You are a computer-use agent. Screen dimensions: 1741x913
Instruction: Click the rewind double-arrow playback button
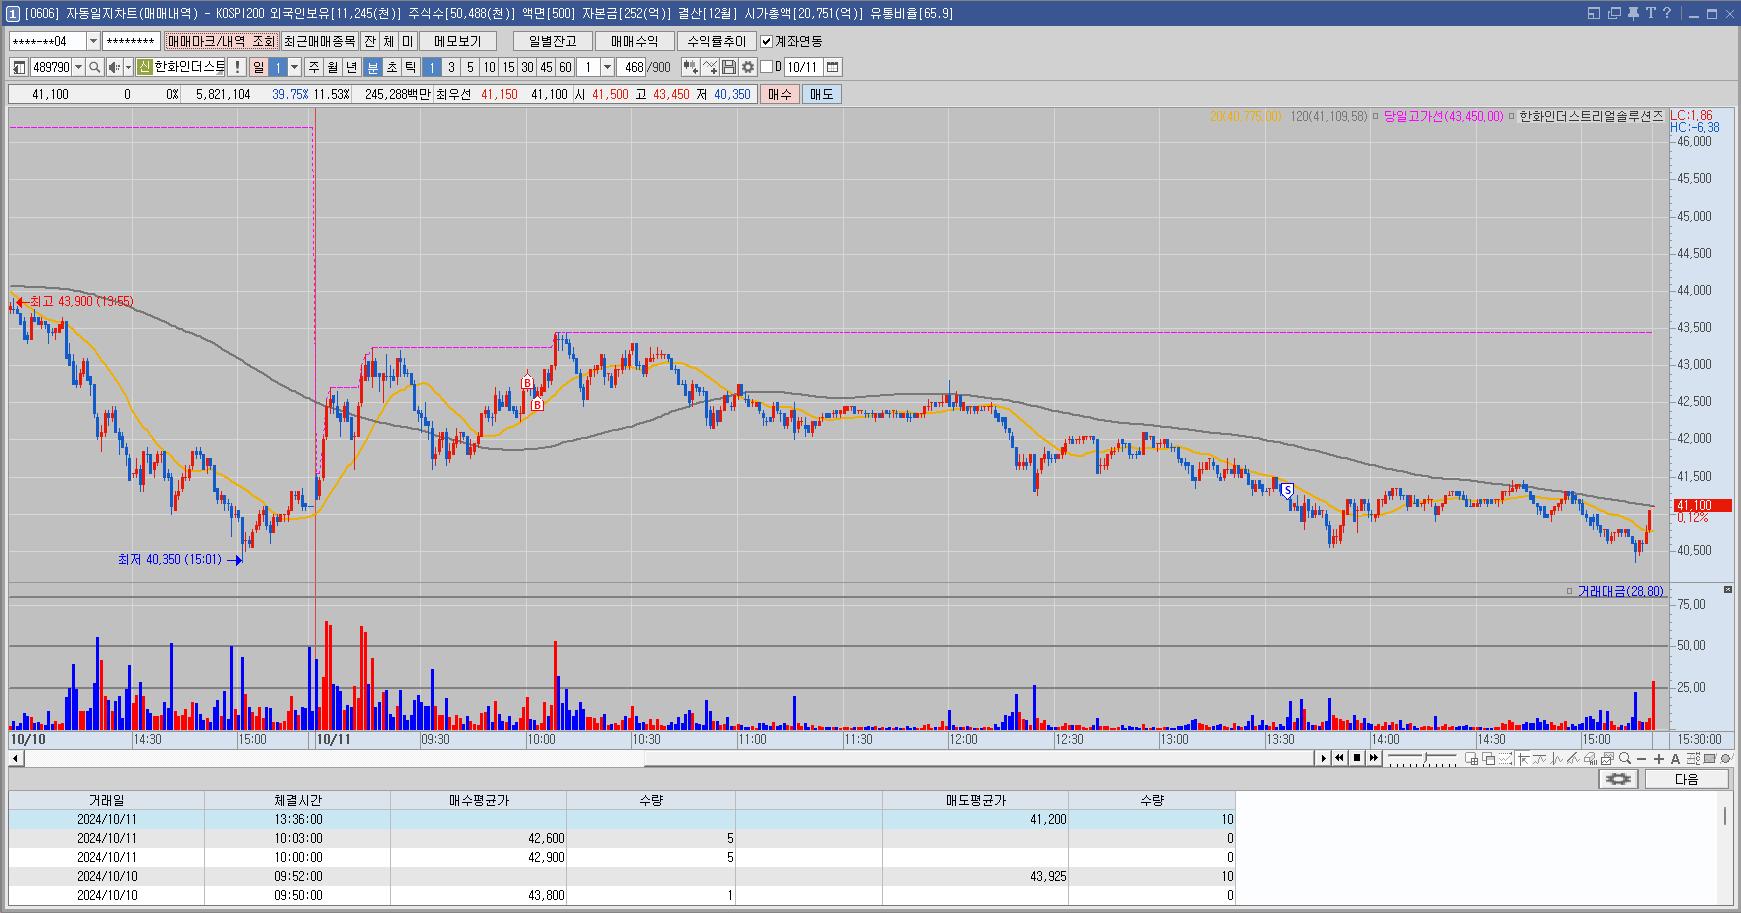pyautogui.click(x=1339, y=758)
